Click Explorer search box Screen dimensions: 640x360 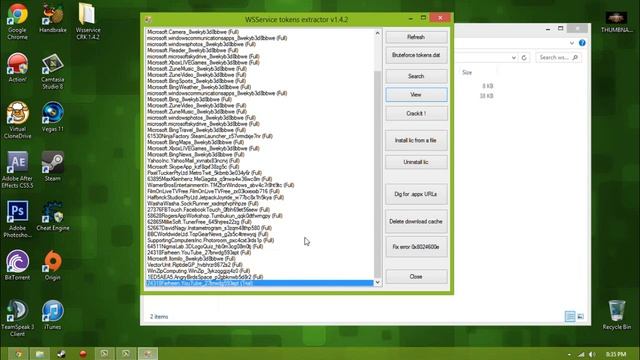558,58
